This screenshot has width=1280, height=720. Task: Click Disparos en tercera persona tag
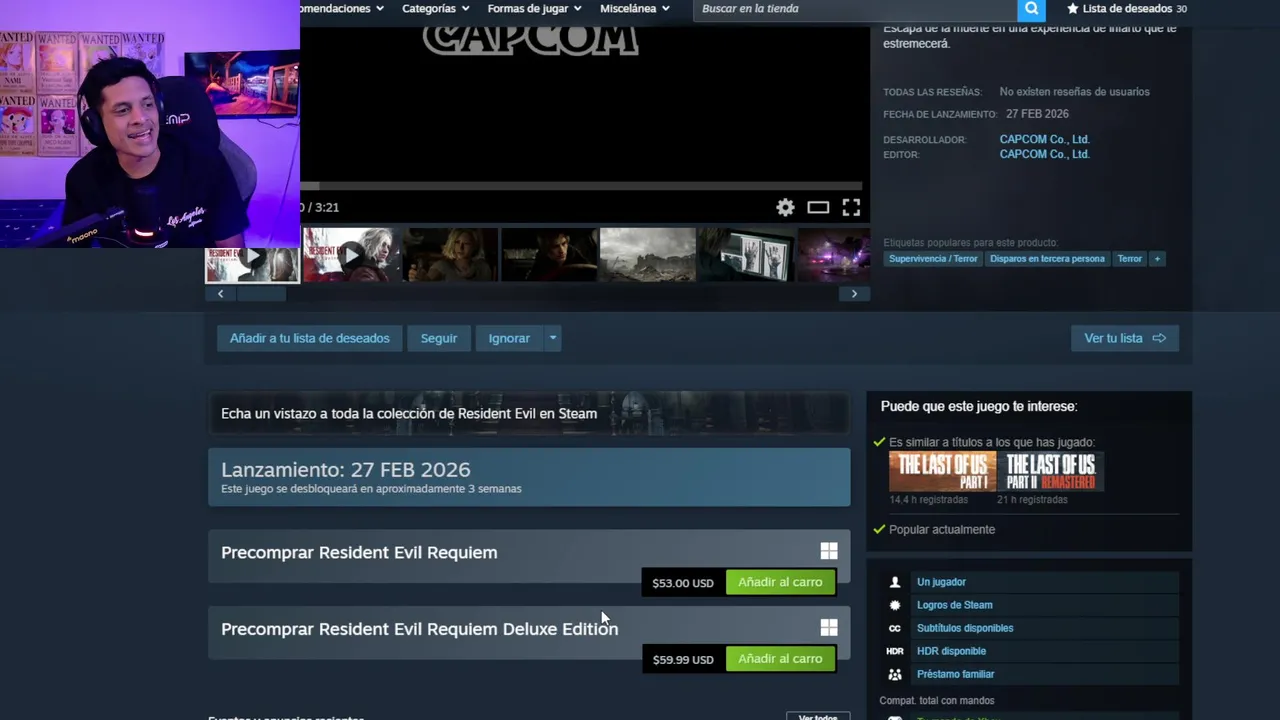point(1047,259)
